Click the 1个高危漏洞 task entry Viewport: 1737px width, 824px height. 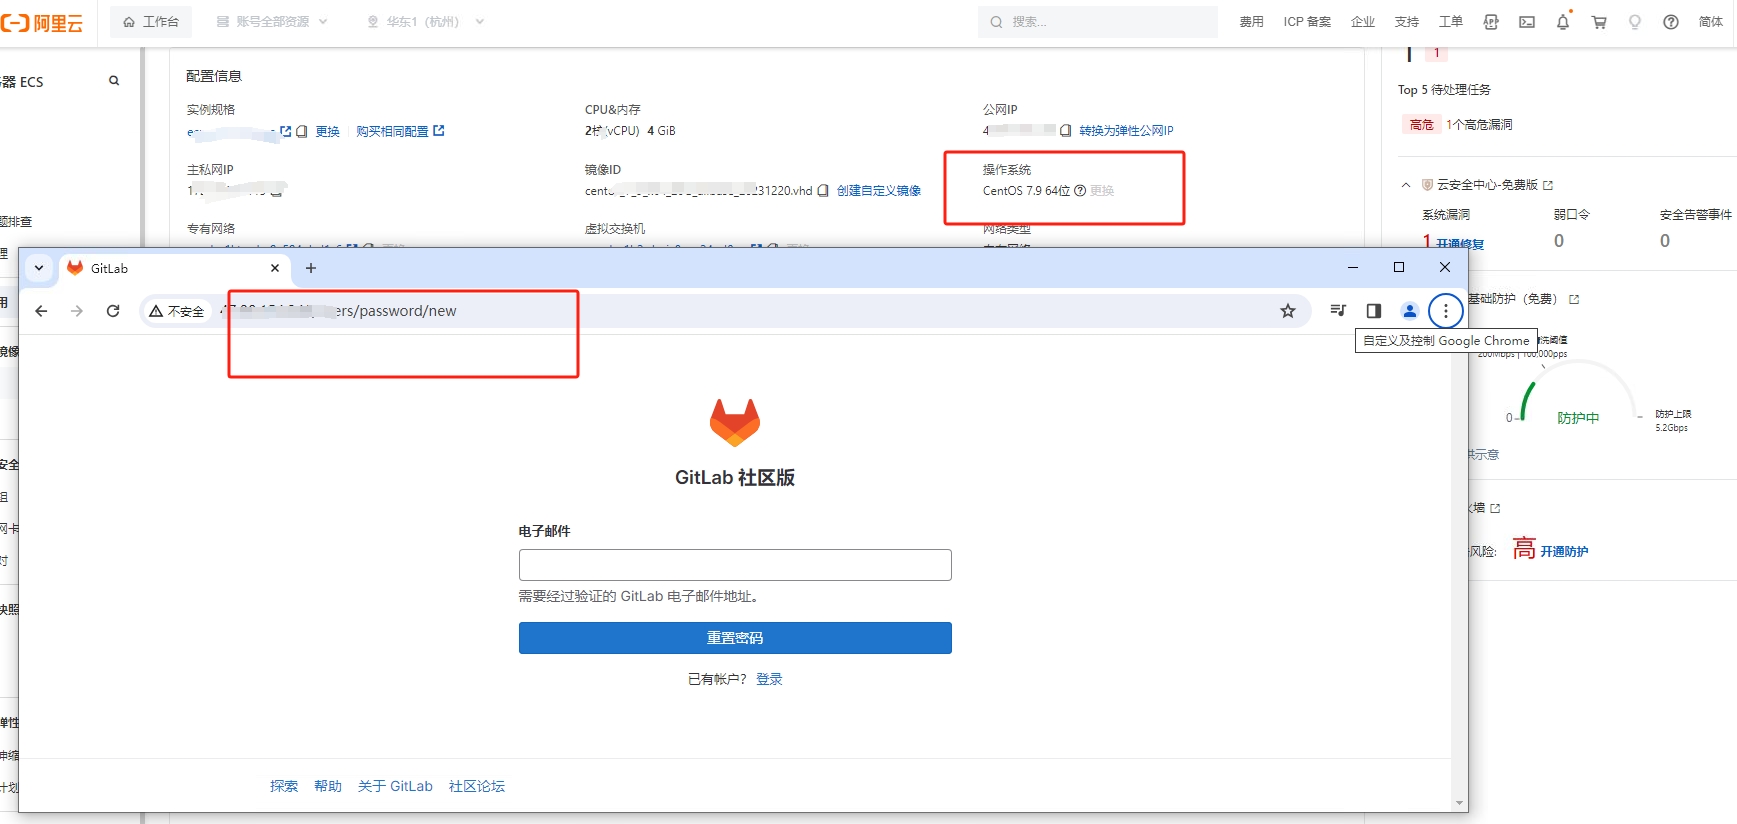click(1479, 124)
